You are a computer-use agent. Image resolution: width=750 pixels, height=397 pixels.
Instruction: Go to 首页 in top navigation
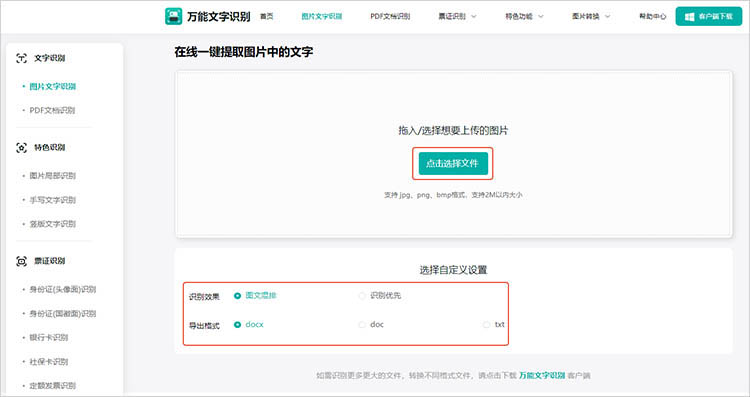266,16
